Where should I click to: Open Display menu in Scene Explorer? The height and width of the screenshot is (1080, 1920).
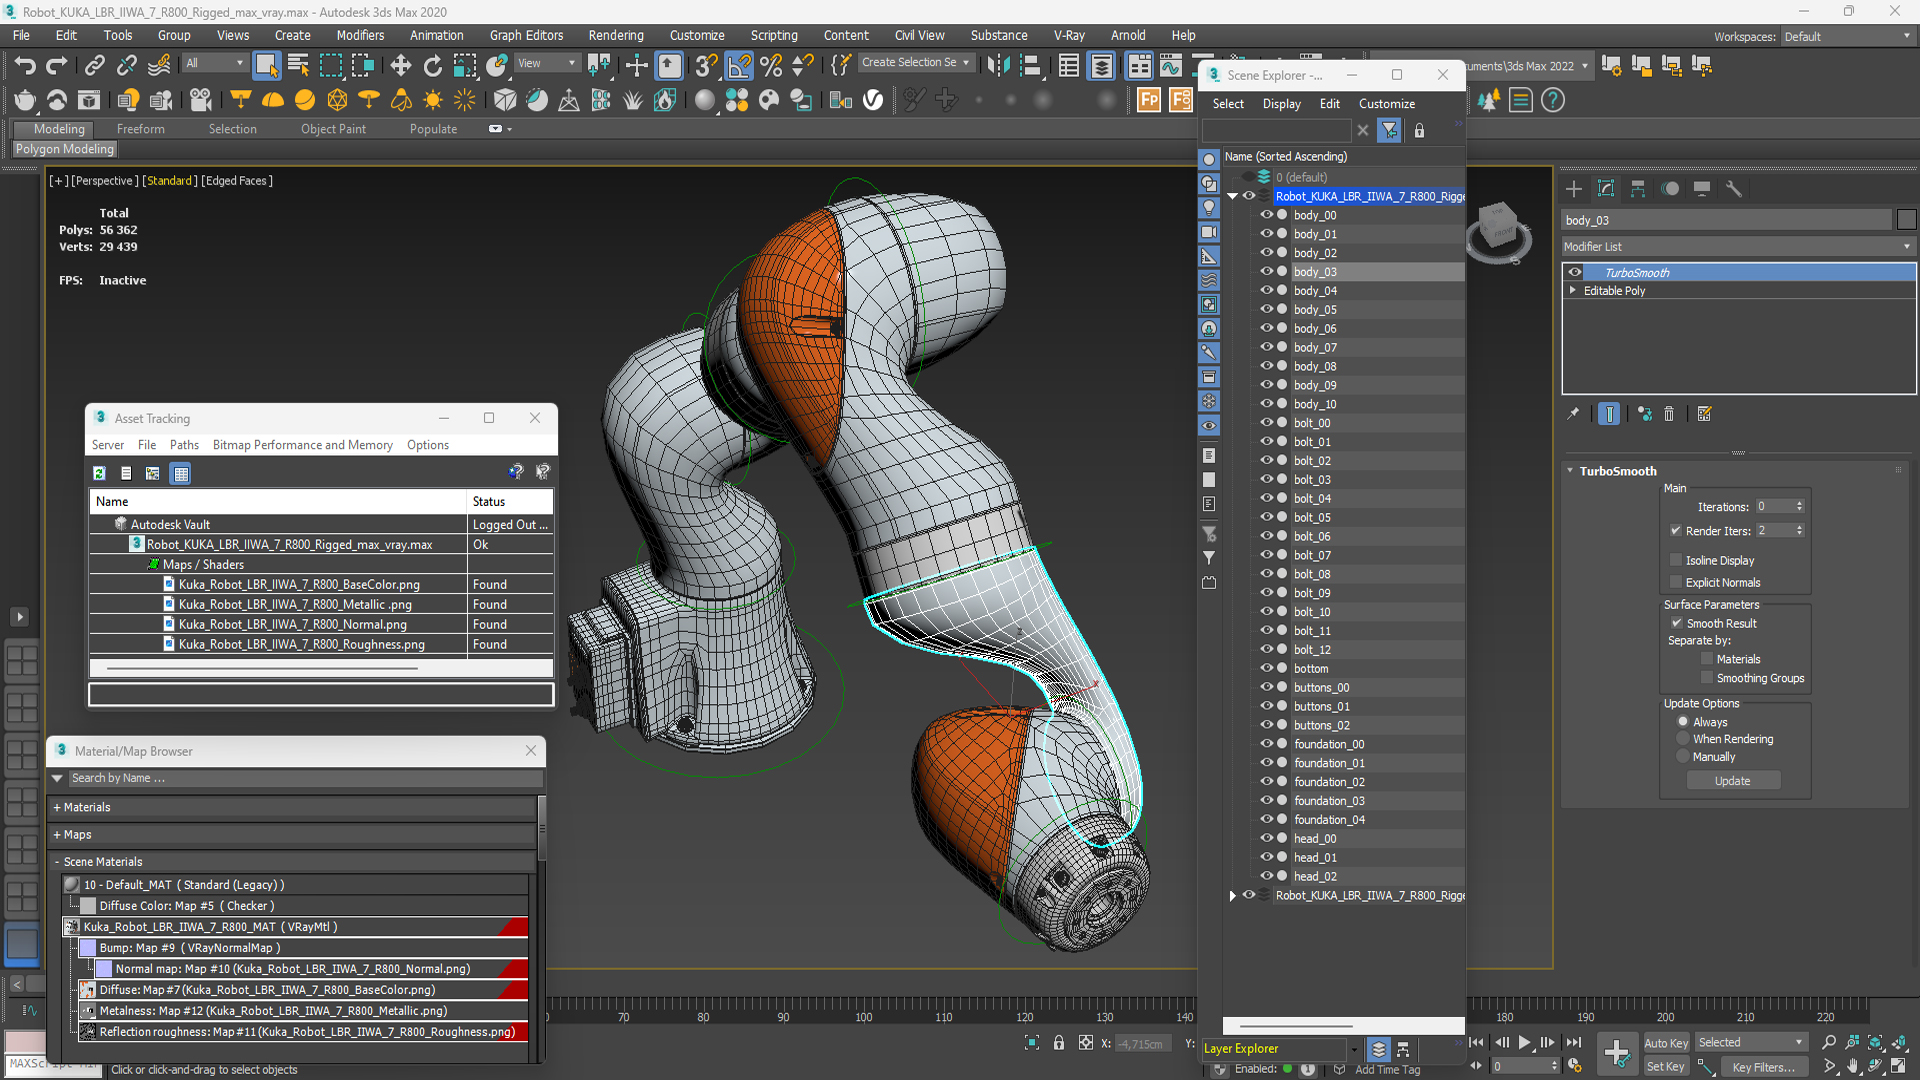pyautogui.click(x=1281, y=104)
